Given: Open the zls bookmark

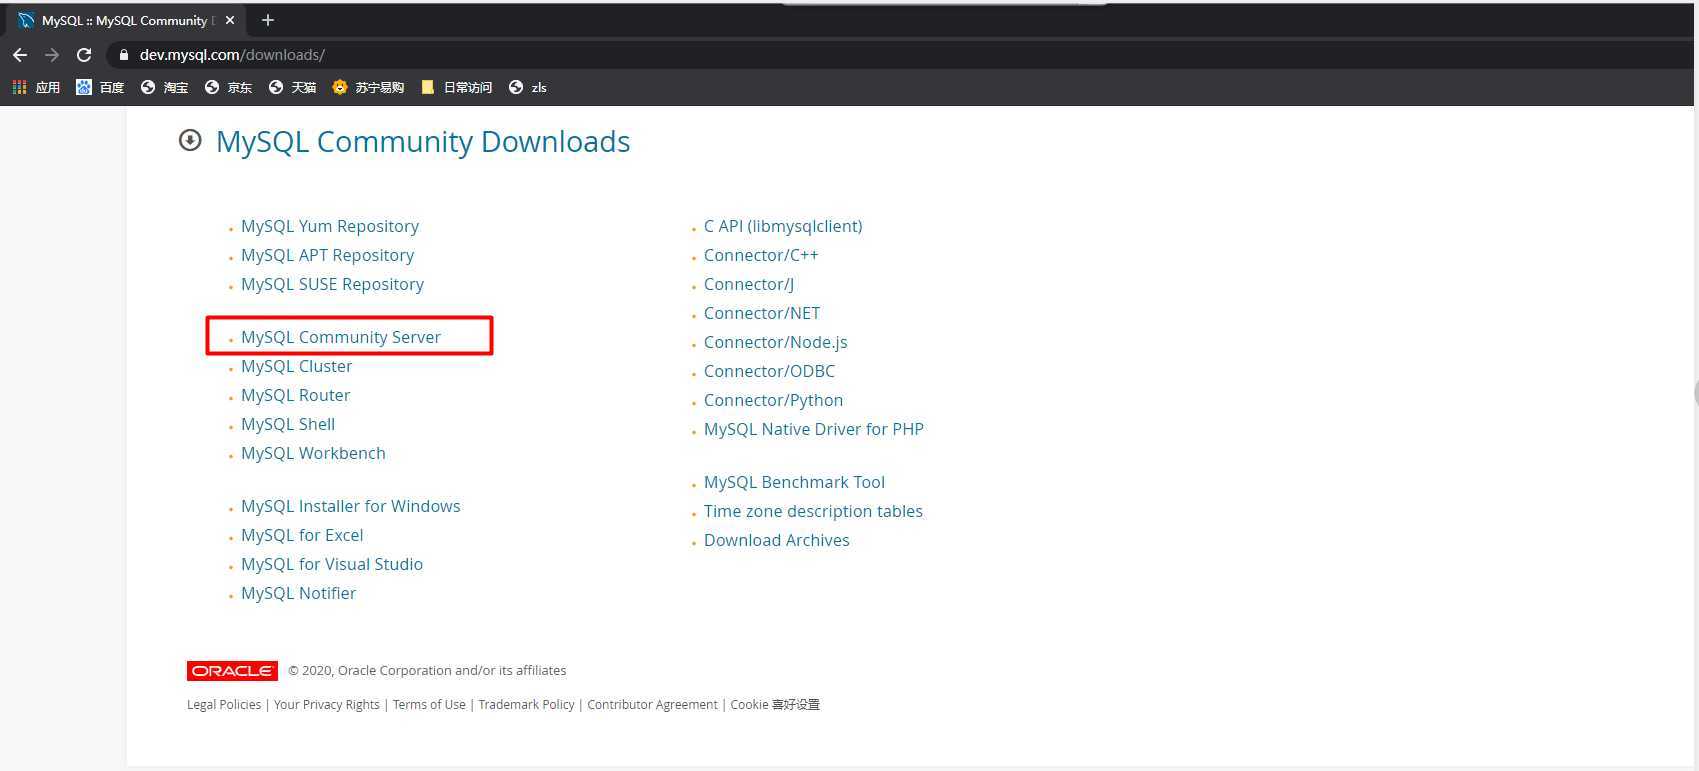Looking at the screenshot, I should (528, 88).
